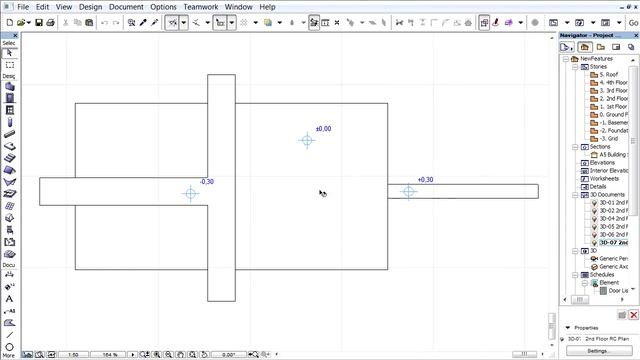
Task: Click the 0.00° orientation field
Action: pos(229,355)
